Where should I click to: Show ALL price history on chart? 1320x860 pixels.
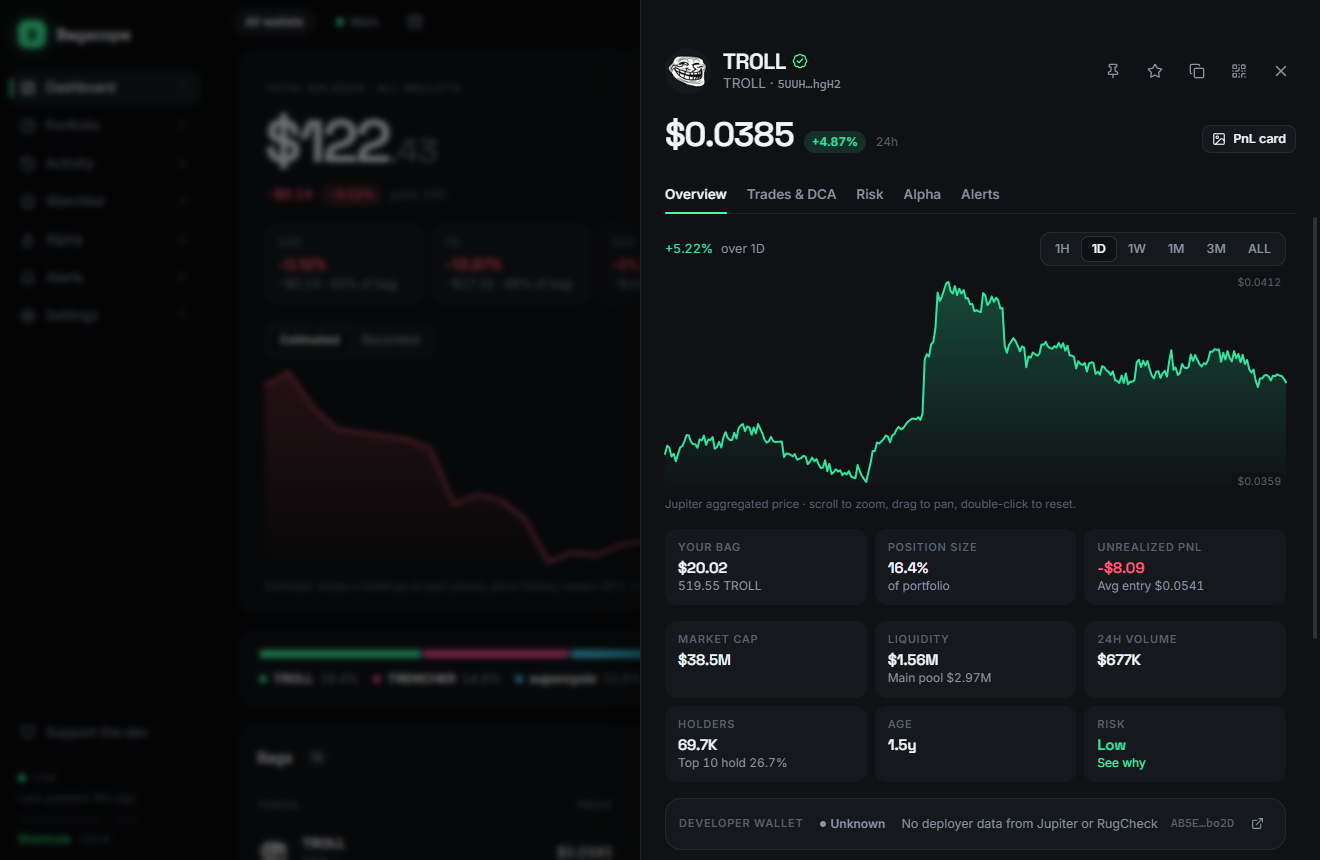[1259, 249]
